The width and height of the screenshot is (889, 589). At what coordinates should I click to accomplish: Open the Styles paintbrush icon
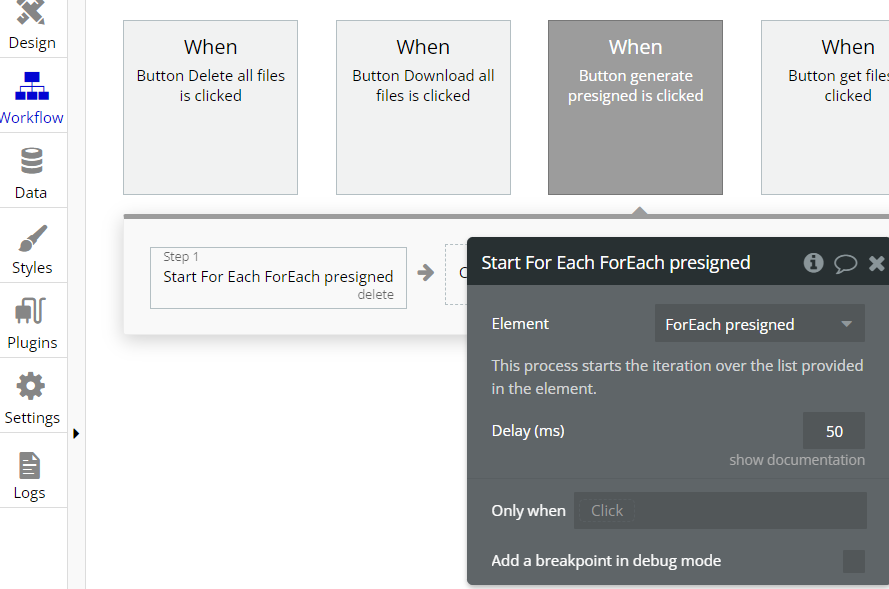tap(32, 239)
